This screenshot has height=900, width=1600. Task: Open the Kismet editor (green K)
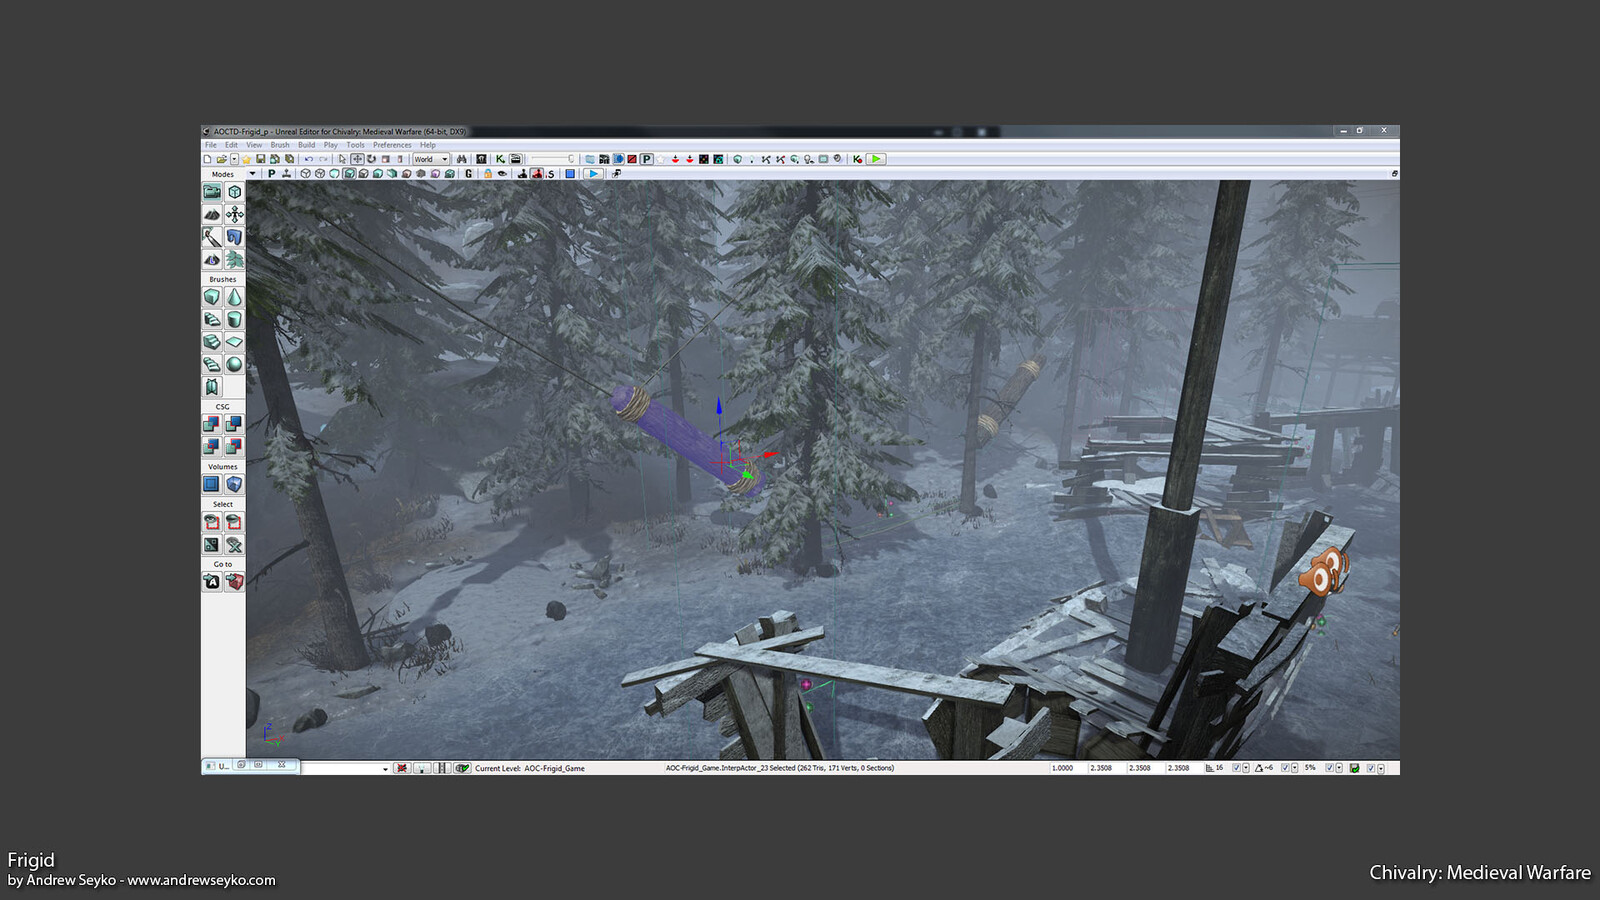[500, 159]
